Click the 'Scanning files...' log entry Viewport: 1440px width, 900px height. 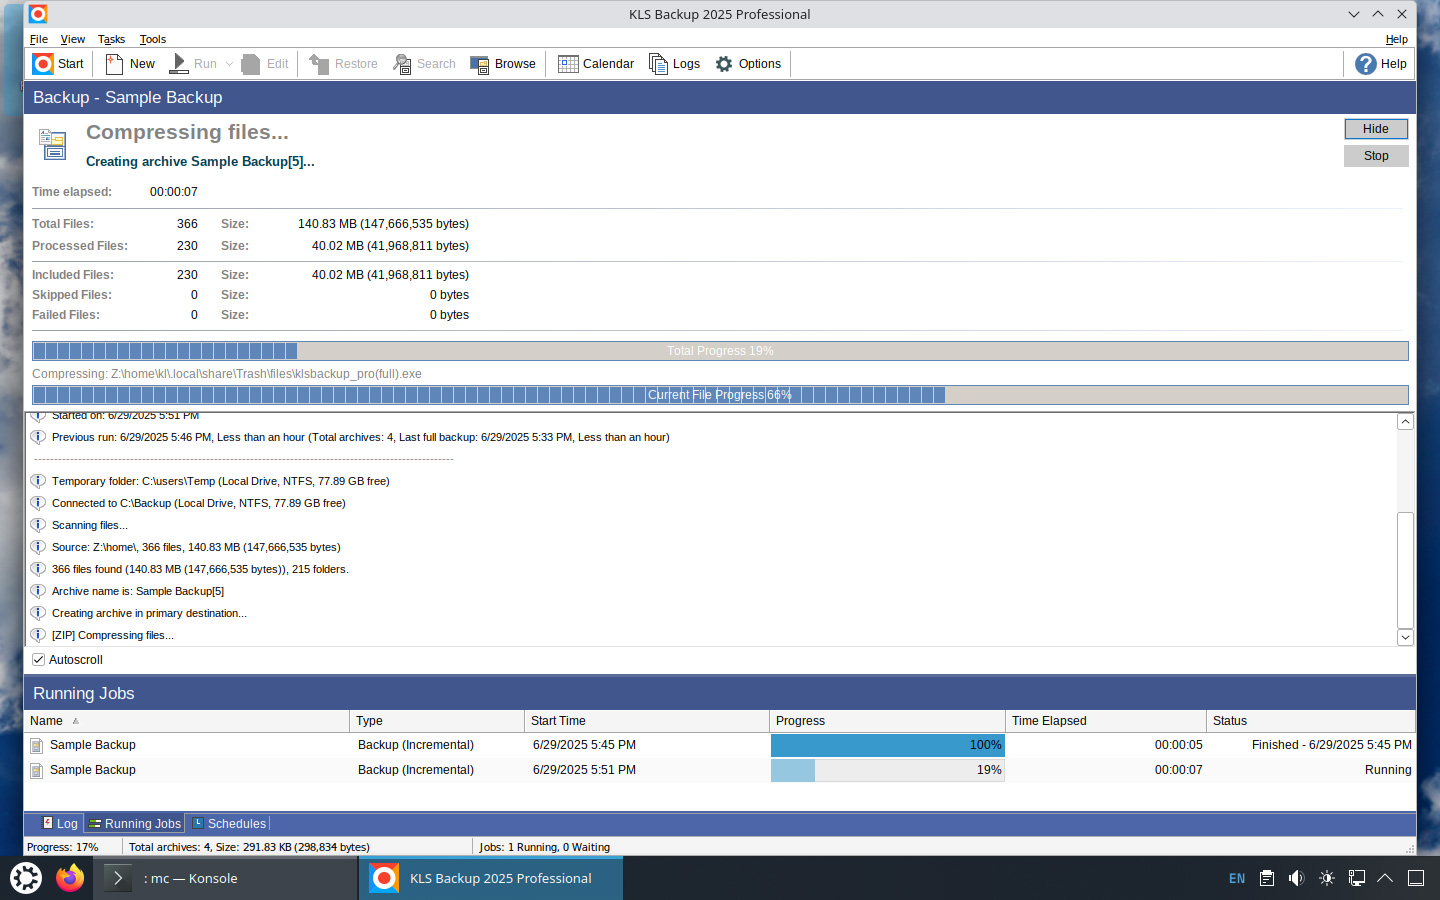click(90, 525)
